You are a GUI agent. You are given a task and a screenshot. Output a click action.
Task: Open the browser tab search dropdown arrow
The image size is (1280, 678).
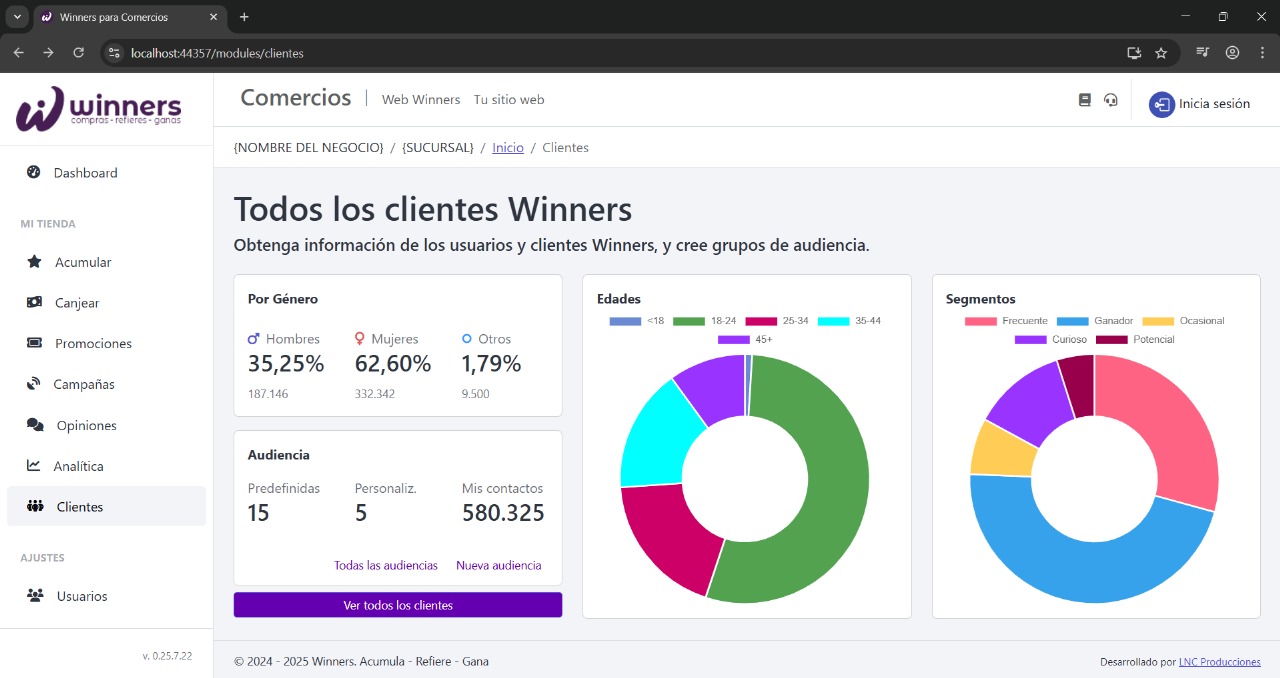[17, 17]
